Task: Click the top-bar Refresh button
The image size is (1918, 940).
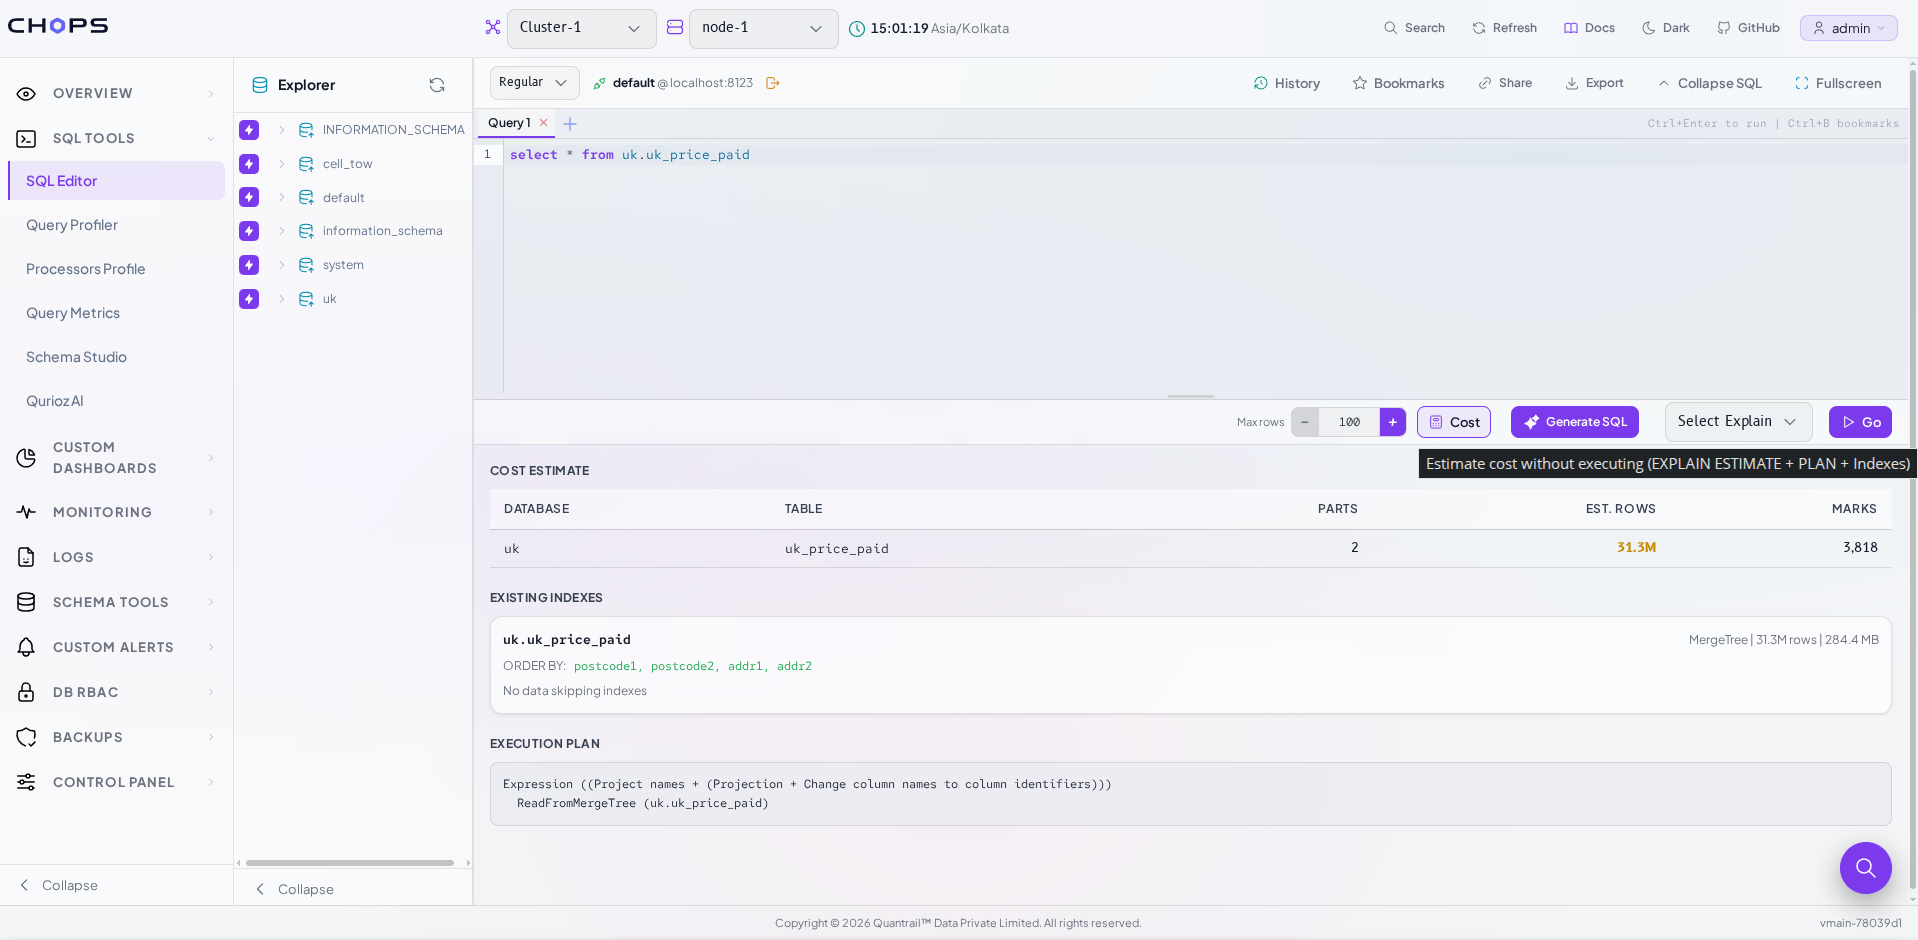Action: tap(1504, 28)
